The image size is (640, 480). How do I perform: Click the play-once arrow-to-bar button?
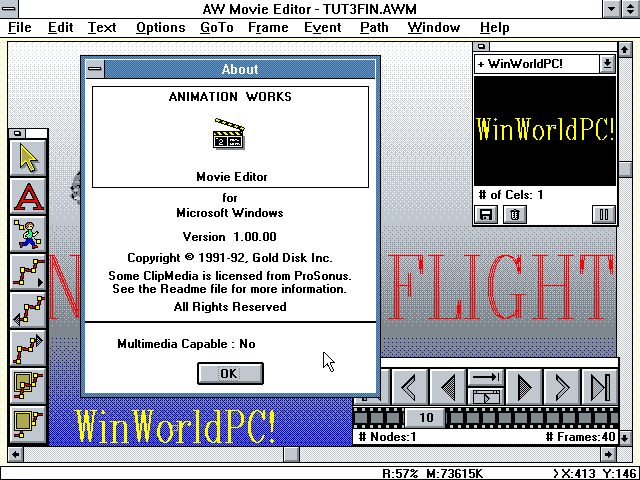click(486, 378)
